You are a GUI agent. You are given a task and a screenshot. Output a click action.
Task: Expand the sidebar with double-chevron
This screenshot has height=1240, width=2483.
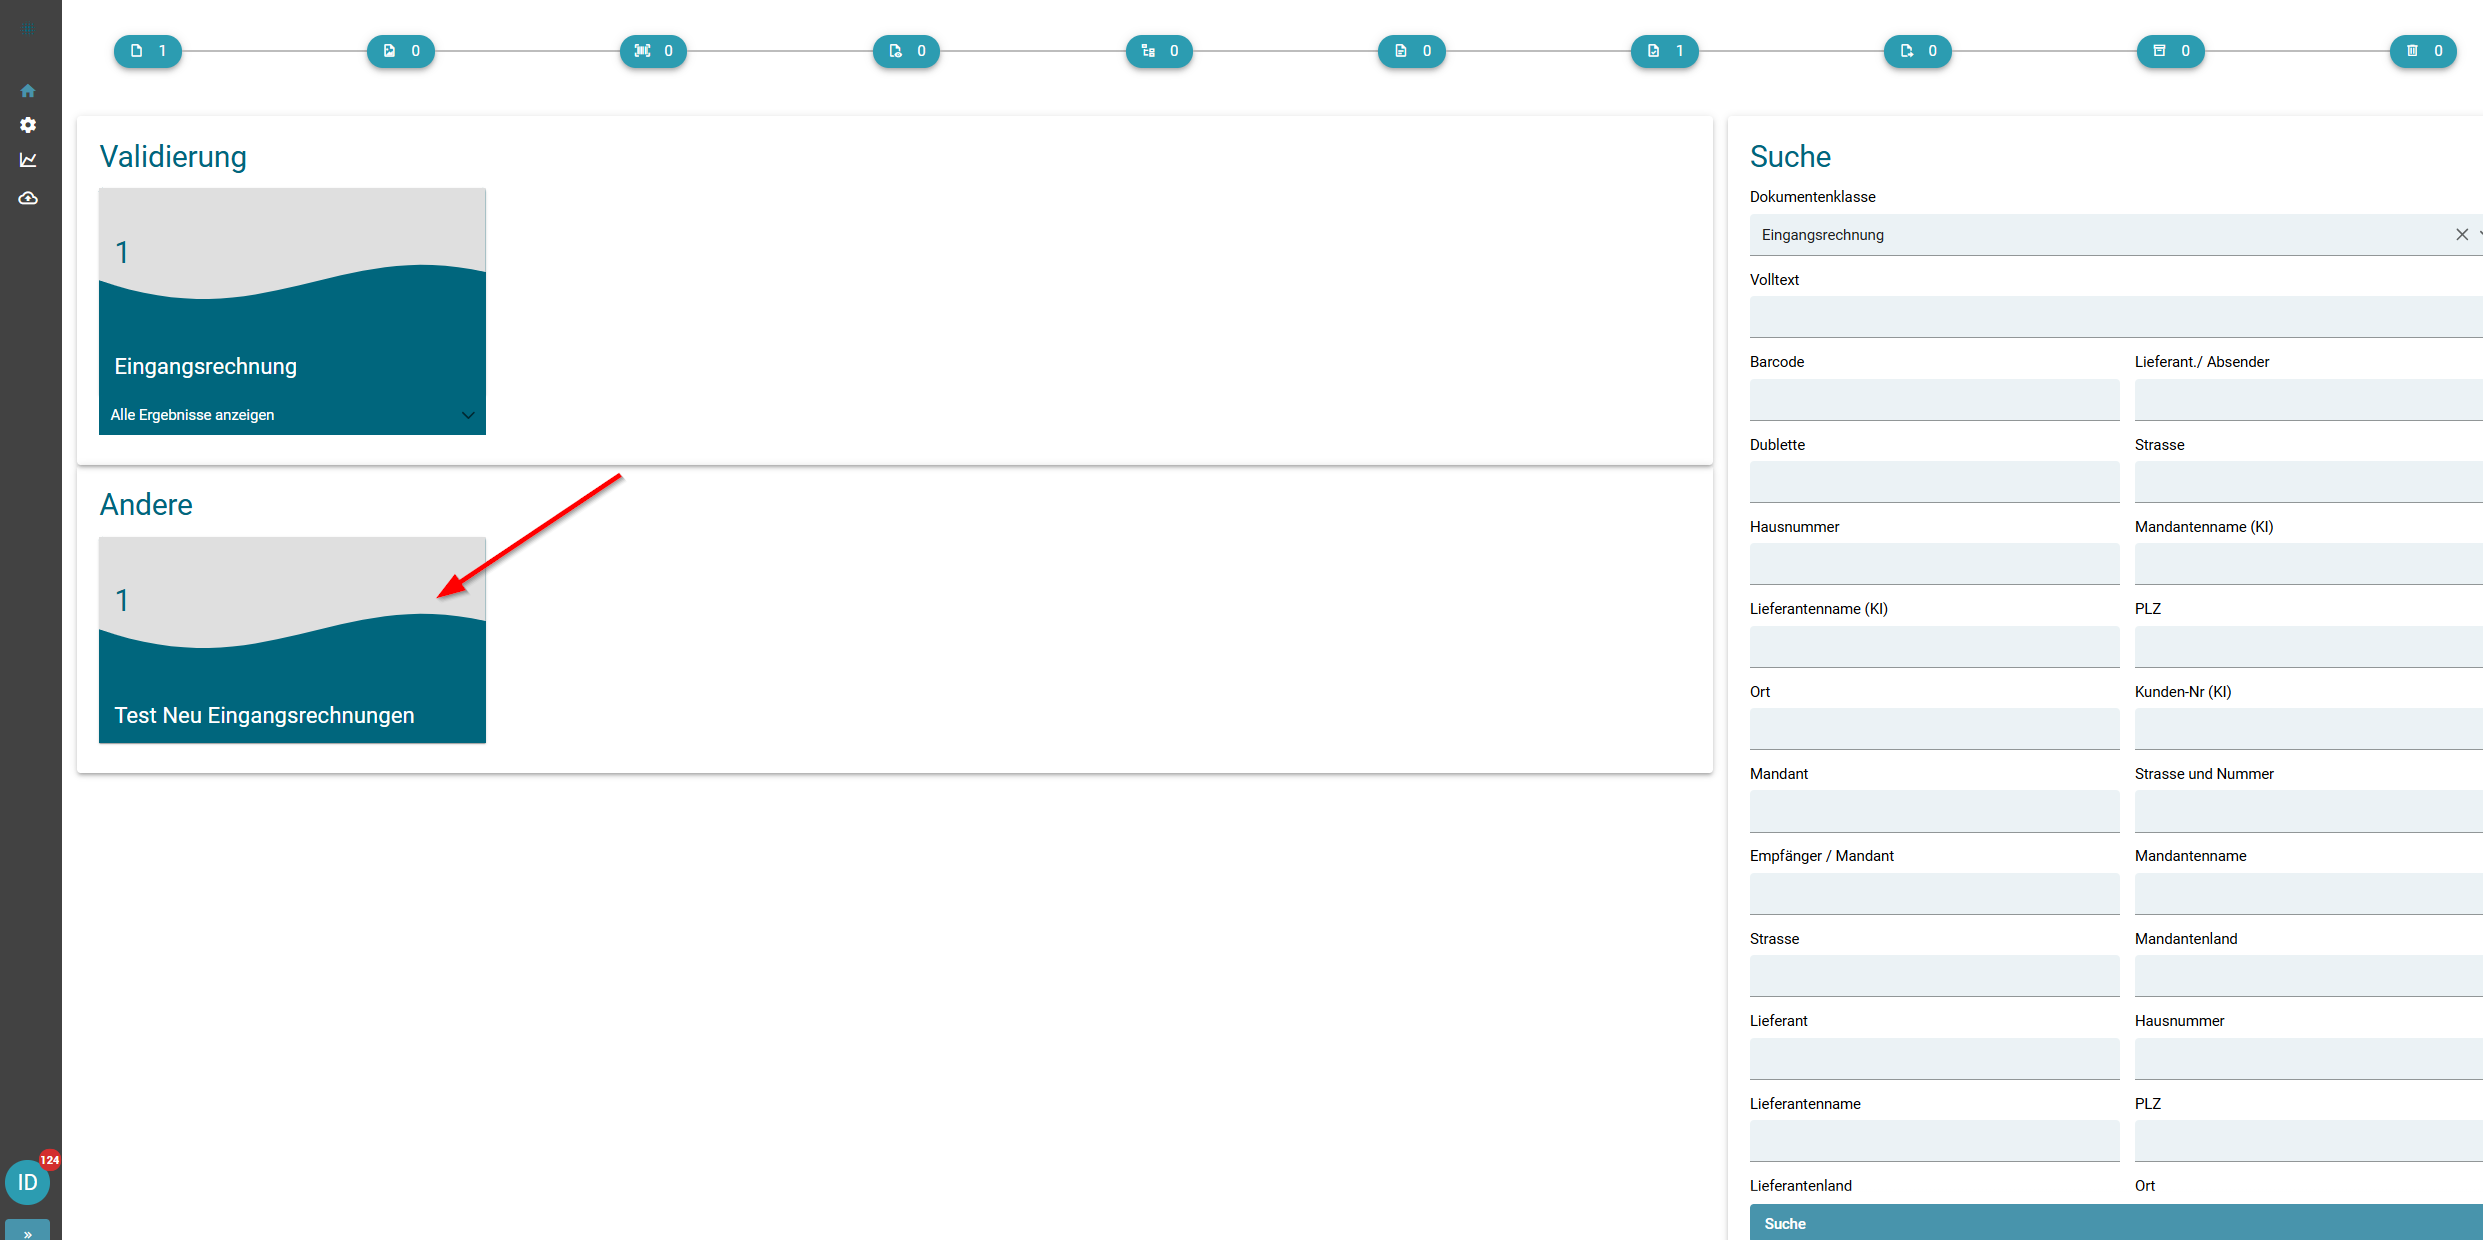28,1232
